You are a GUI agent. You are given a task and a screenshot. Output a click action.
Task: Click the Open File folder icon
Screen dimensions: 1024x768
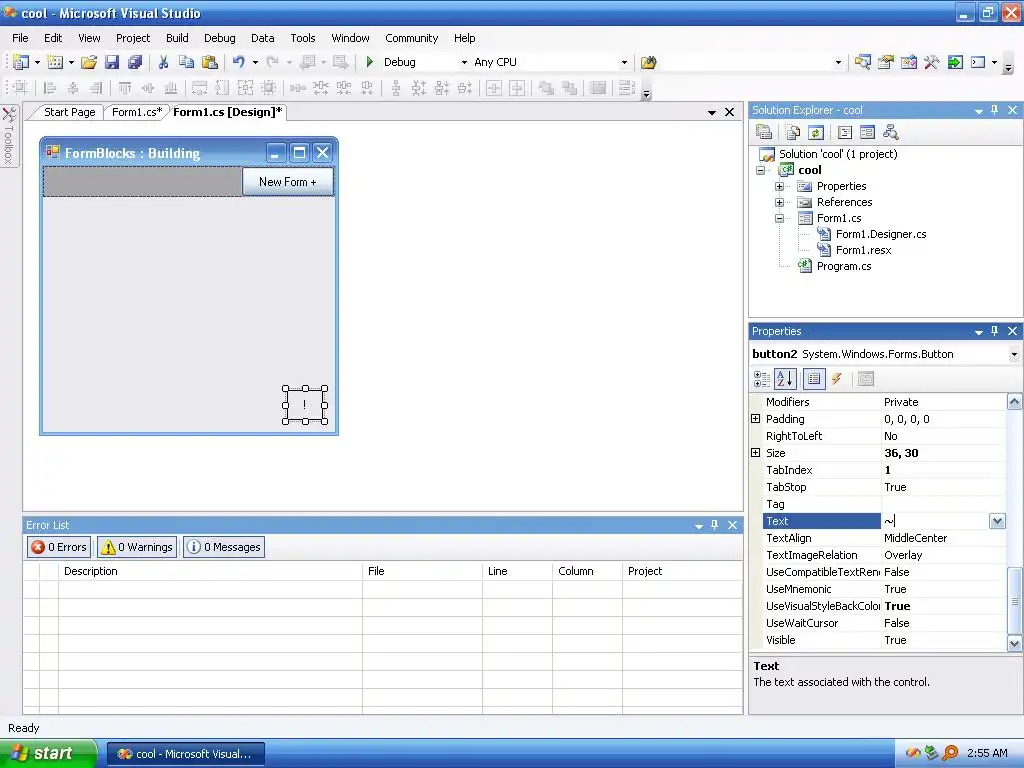point(89,62)
